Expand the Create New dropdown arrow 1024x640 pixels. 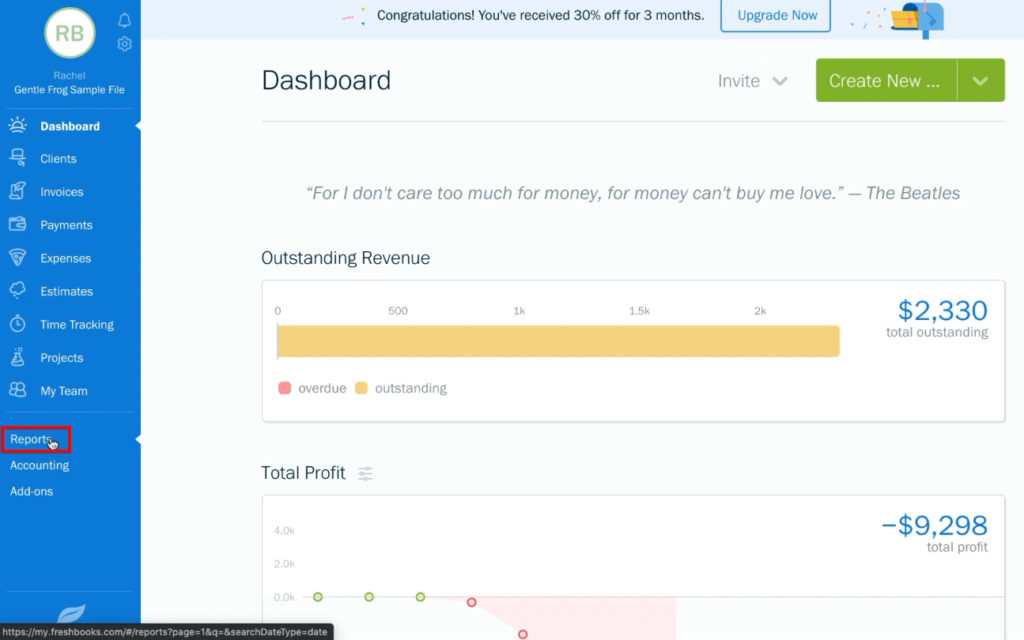coord(981,80)
